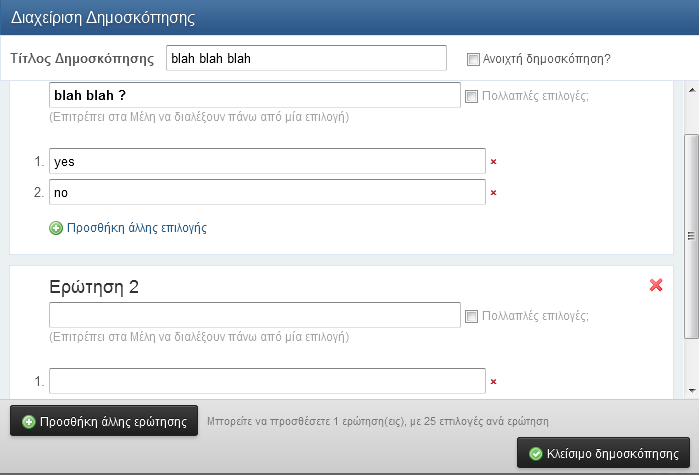Viewport: 699px width, 475px height.
Task: Click the Κλείσιμο δημοσκόπησης button
Action: pyautogui.click(x=603, y=453)
